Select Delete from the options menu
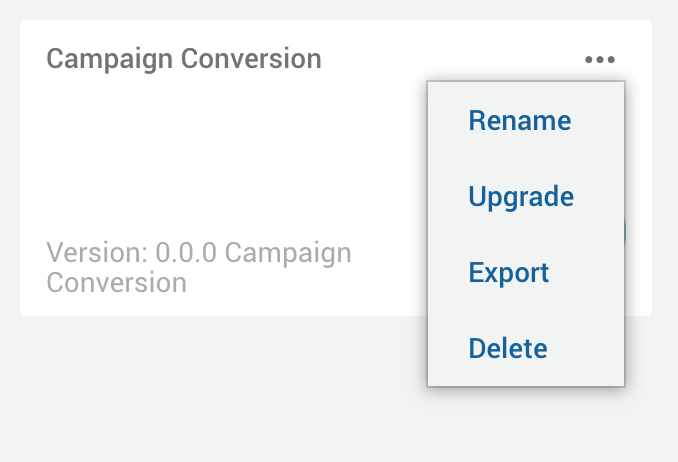 507,349
